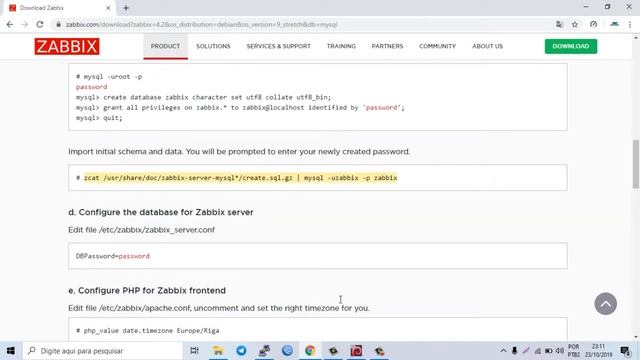Click heading 'd. Configure the database for Zabbix server'

coord(161,212)
